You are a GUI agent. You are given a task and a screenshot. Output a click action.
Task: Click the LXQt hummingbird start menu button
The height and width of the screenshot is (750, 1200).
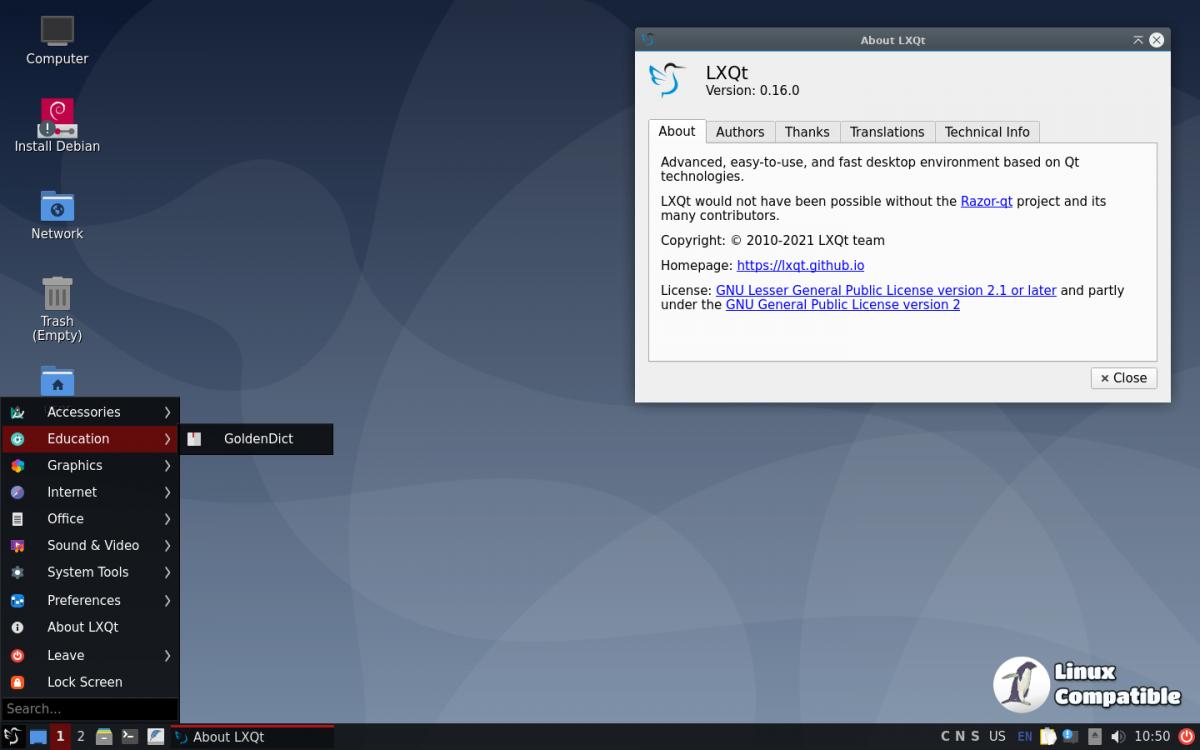(12, 737)
